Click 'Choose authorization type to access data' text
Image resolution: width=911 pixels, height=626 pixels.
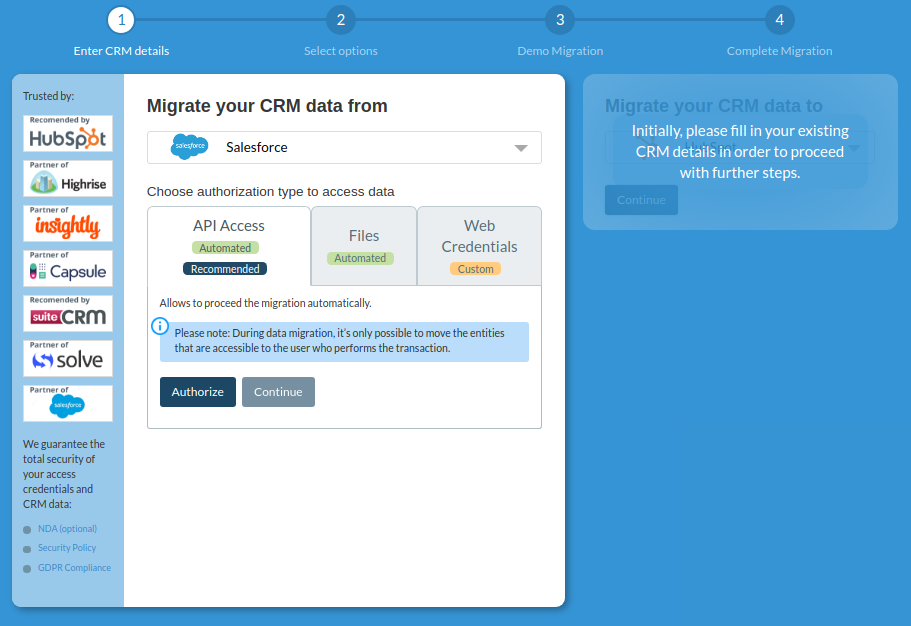coord(271,192)
